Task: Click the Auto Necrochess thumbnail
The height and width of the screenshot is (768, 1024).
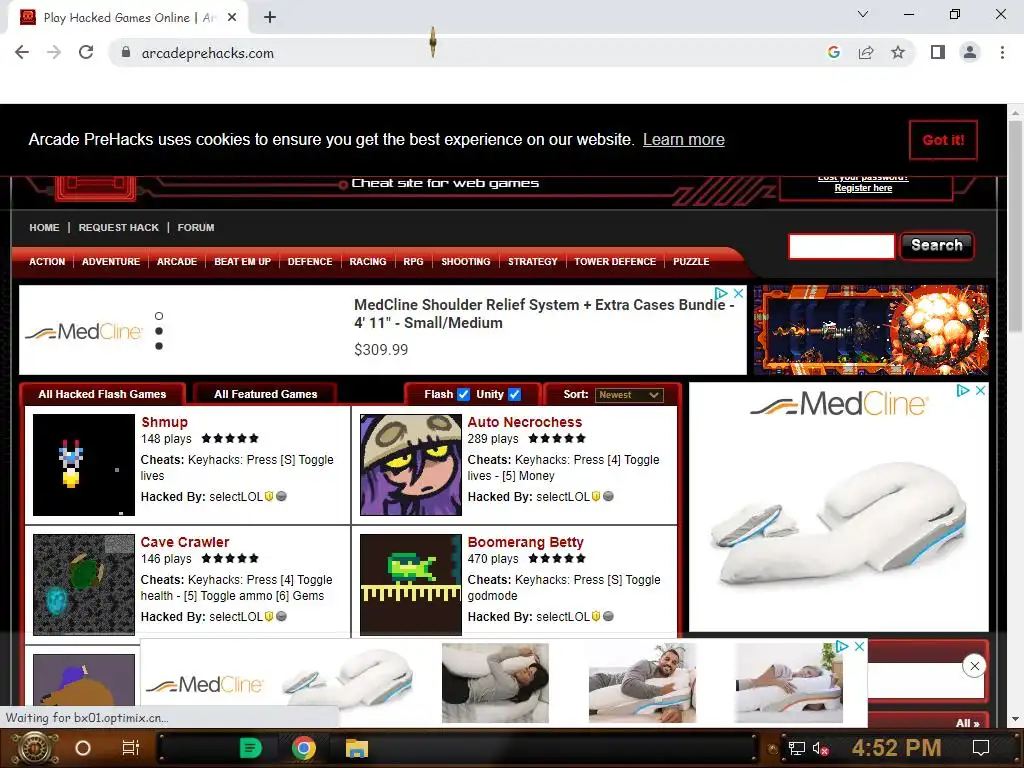Action: pos(411,465)
